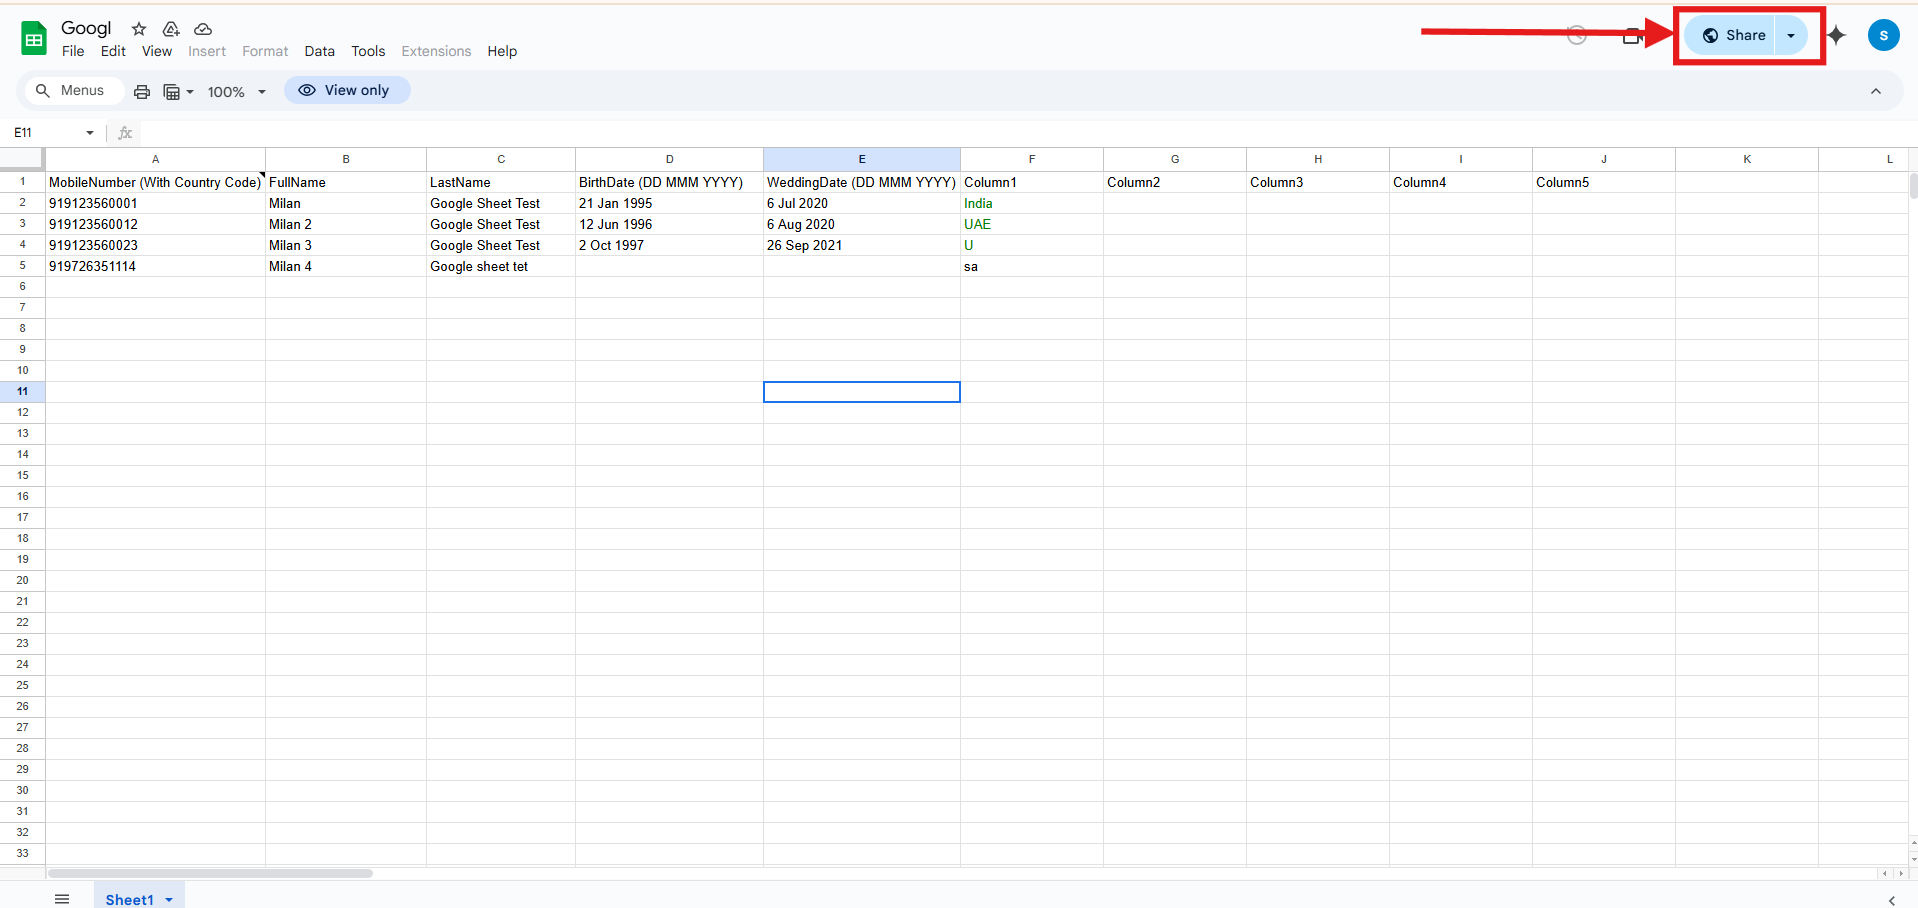Select the cell containing 919726351114
Viewport: 1918px width, 908px height.
[155, 266]
